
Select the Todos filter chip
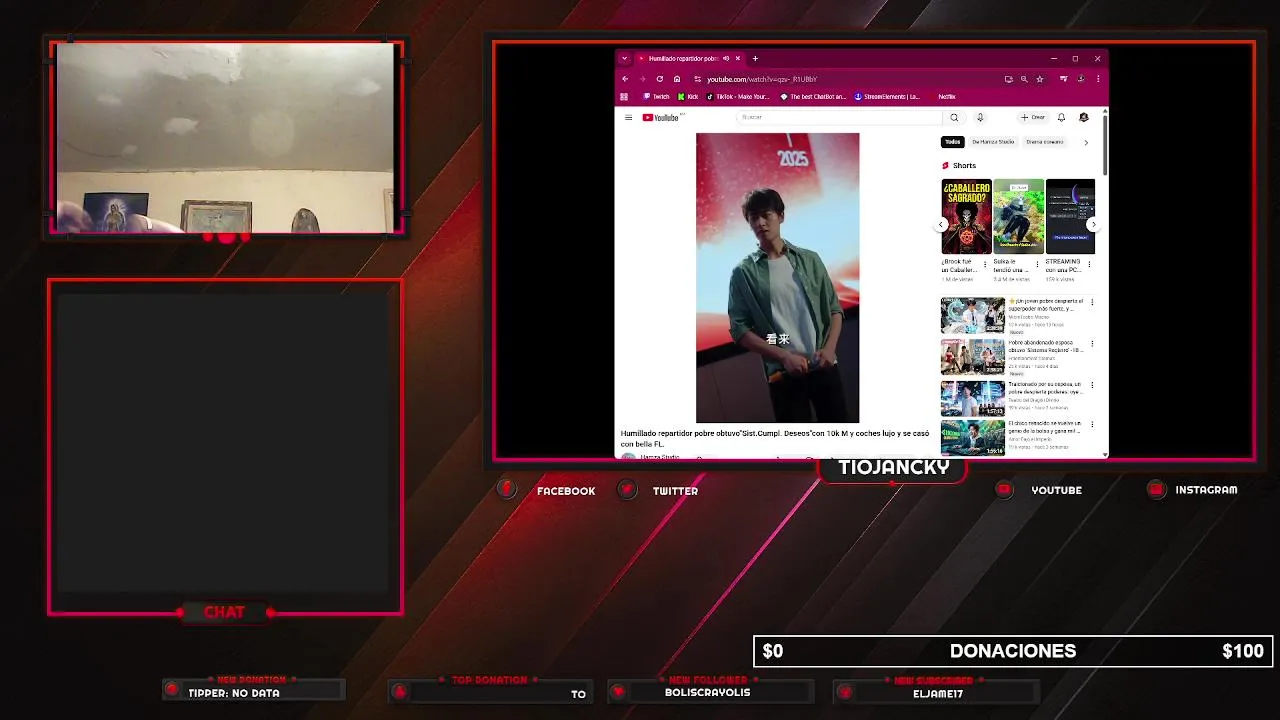(x=953, y=142)
